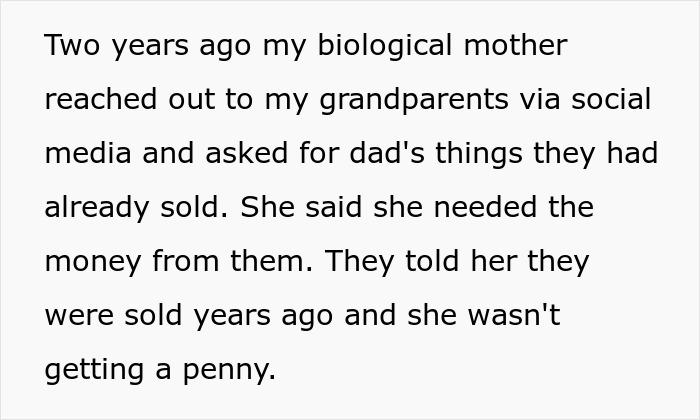Click the word "reached"
This screenshot has height=420, width=700.
pyautogui.click(x=102, y=100)
